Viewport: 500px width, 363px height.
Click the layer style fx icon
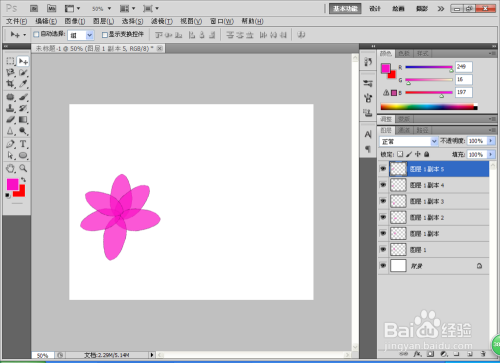[x=417, y=354]
